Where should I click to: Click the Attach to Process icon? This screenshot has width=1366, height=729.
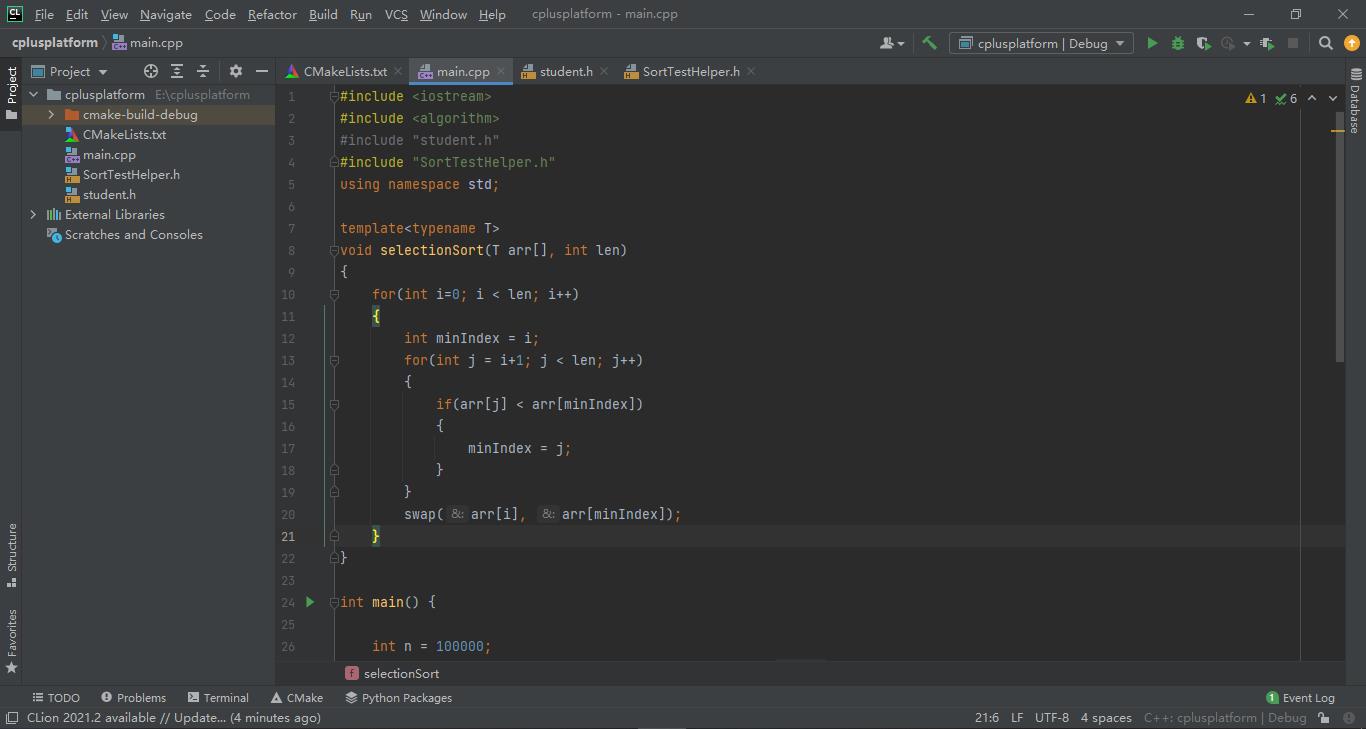(x=1267, y=43)
